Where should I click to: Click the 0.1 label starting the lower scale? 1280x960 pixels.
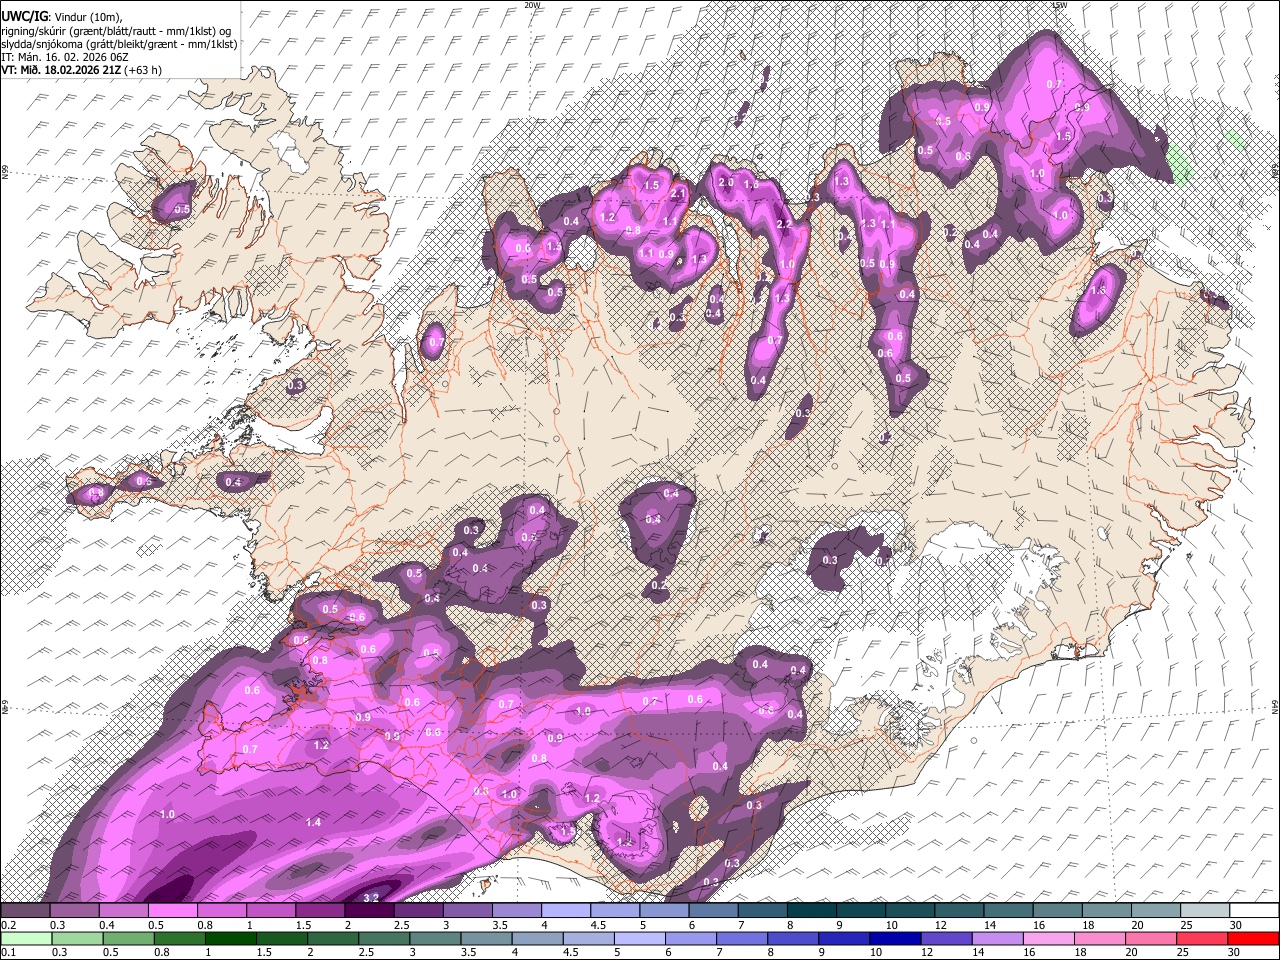8,953
